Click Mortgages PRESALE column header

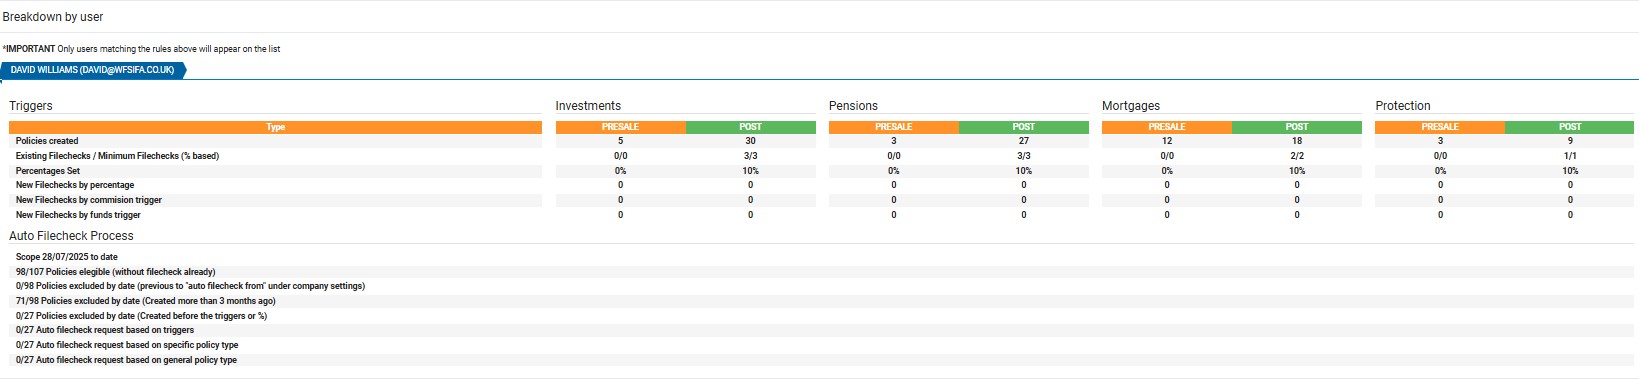1167,127
